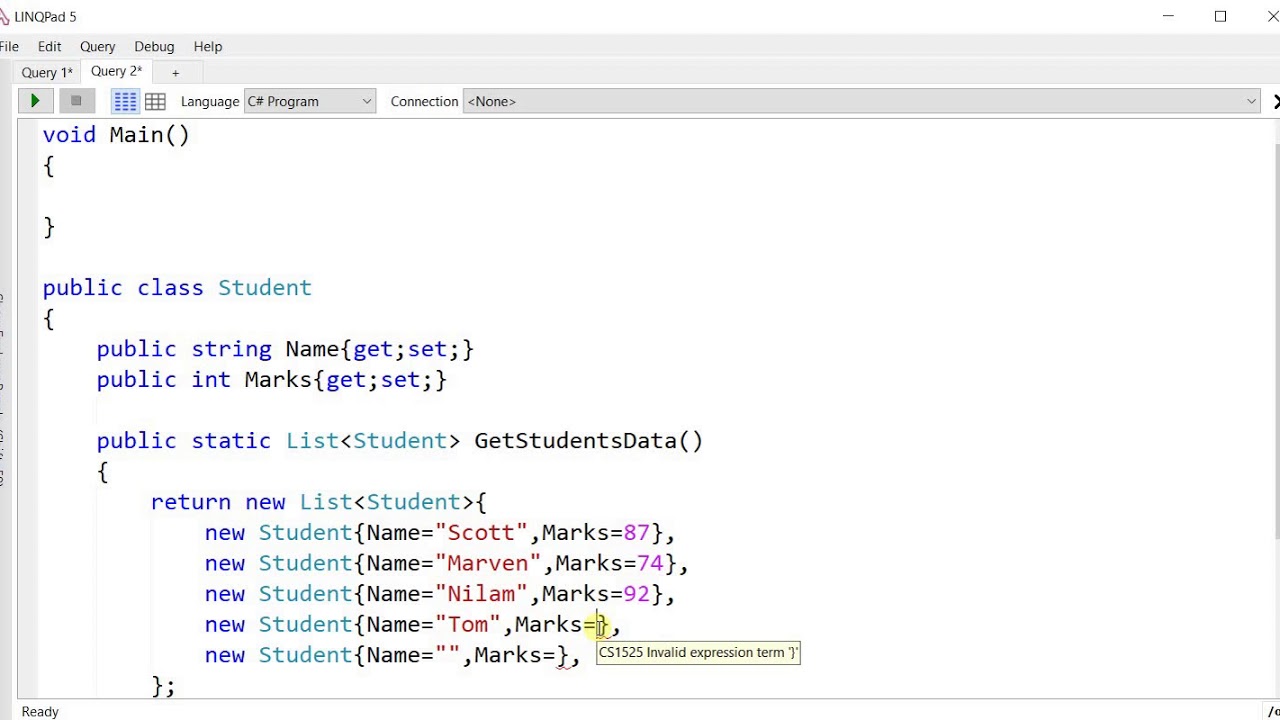1280x720 pixels.
Task: Click the "Scott" string literal
Action: (x=481, y=532)
